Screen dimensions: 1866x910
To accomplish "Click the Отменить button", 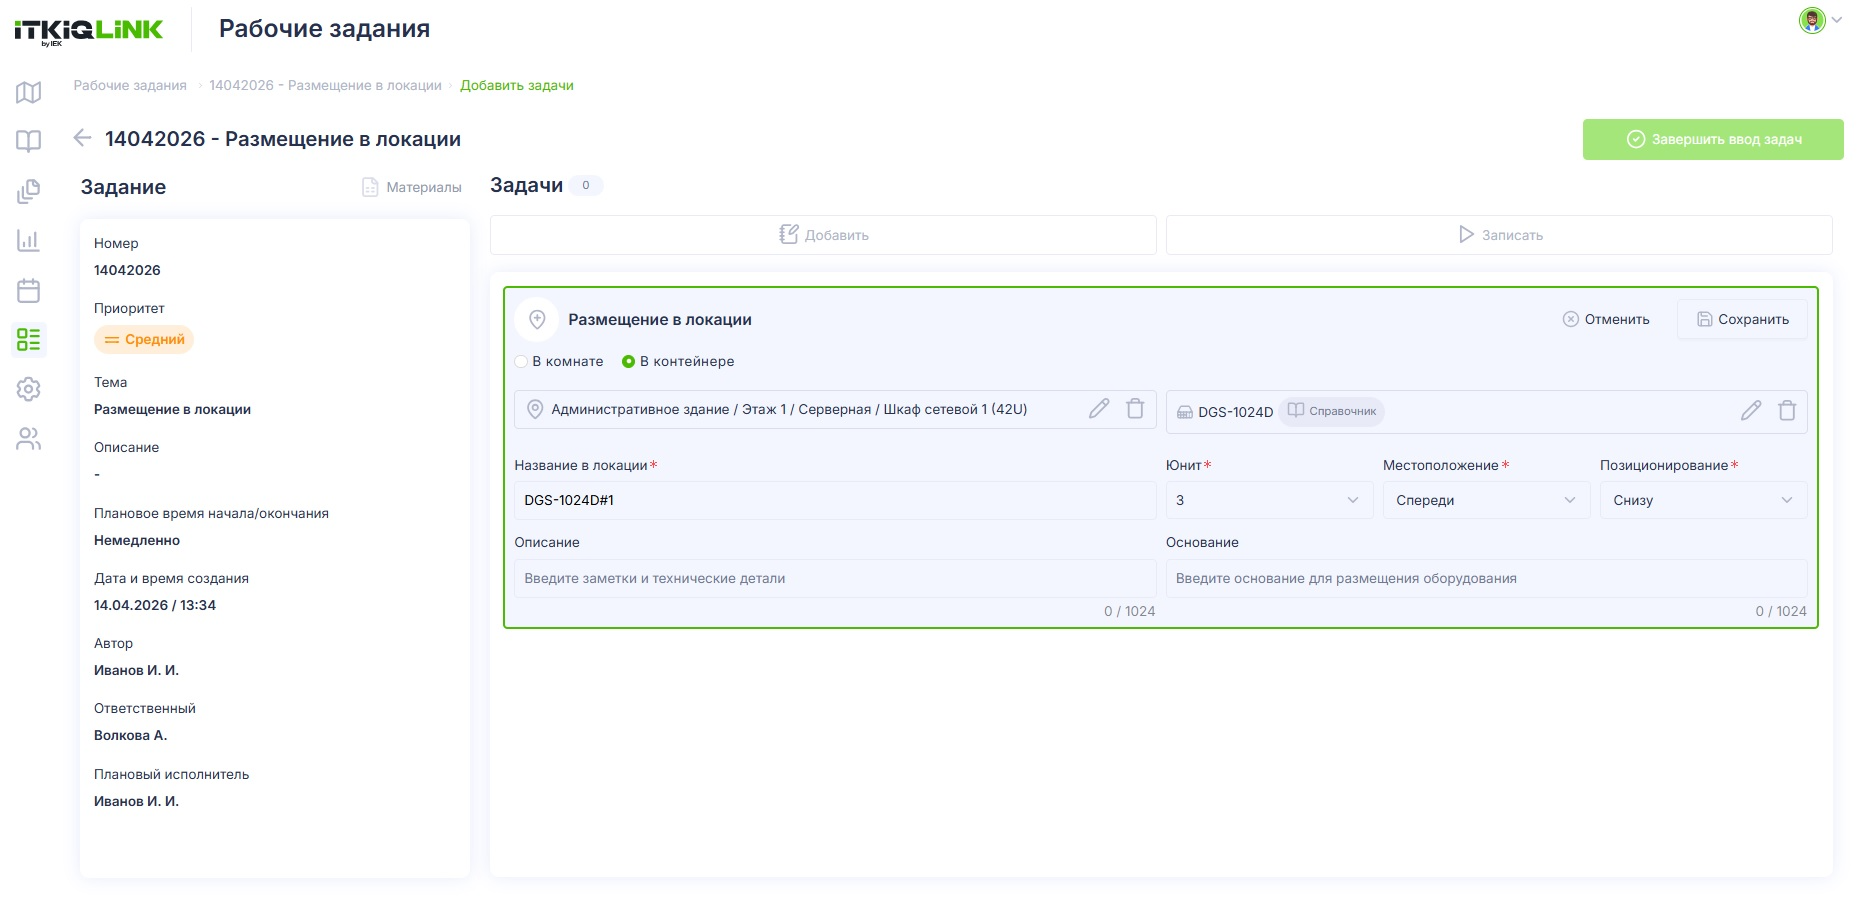I will tap(1606, 320).
